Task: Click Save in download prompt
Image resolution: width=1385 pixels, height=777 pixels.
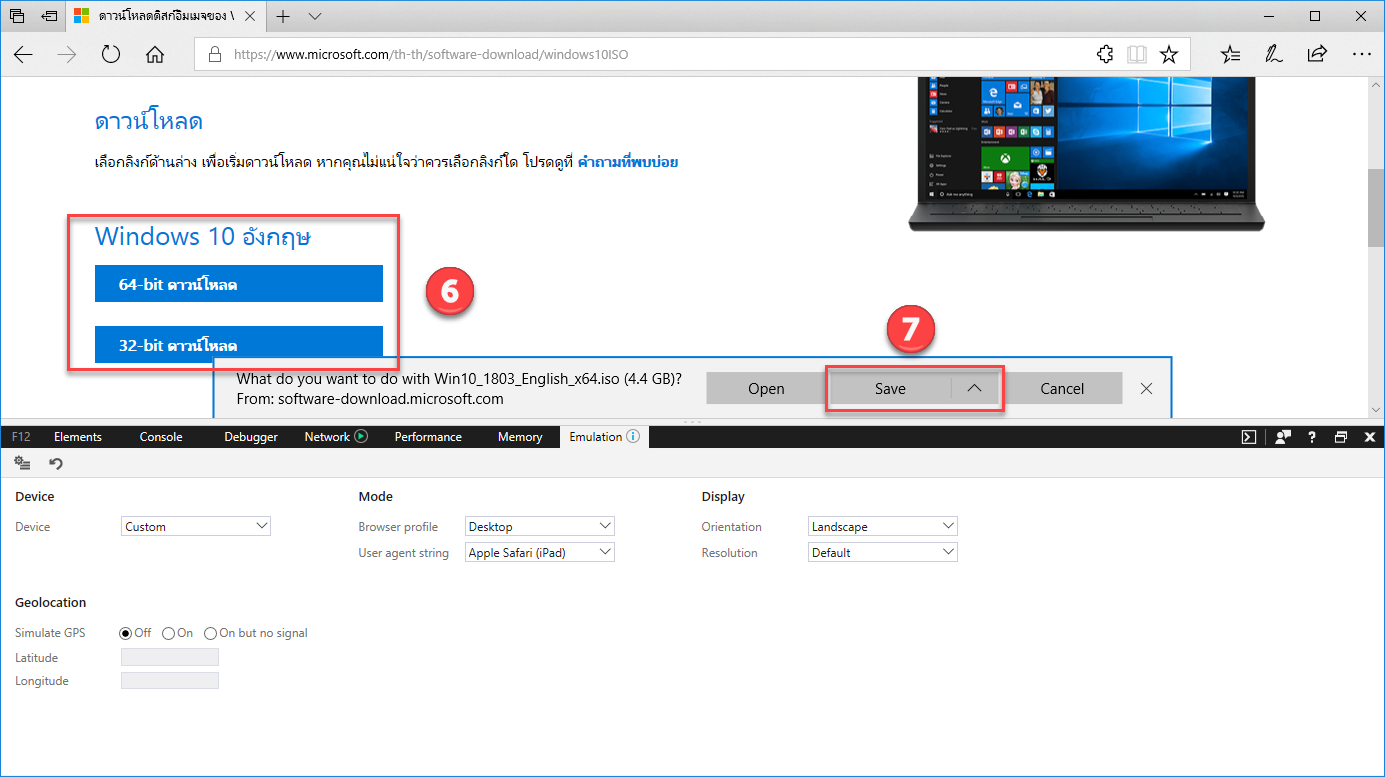Action: pos(890,388)
